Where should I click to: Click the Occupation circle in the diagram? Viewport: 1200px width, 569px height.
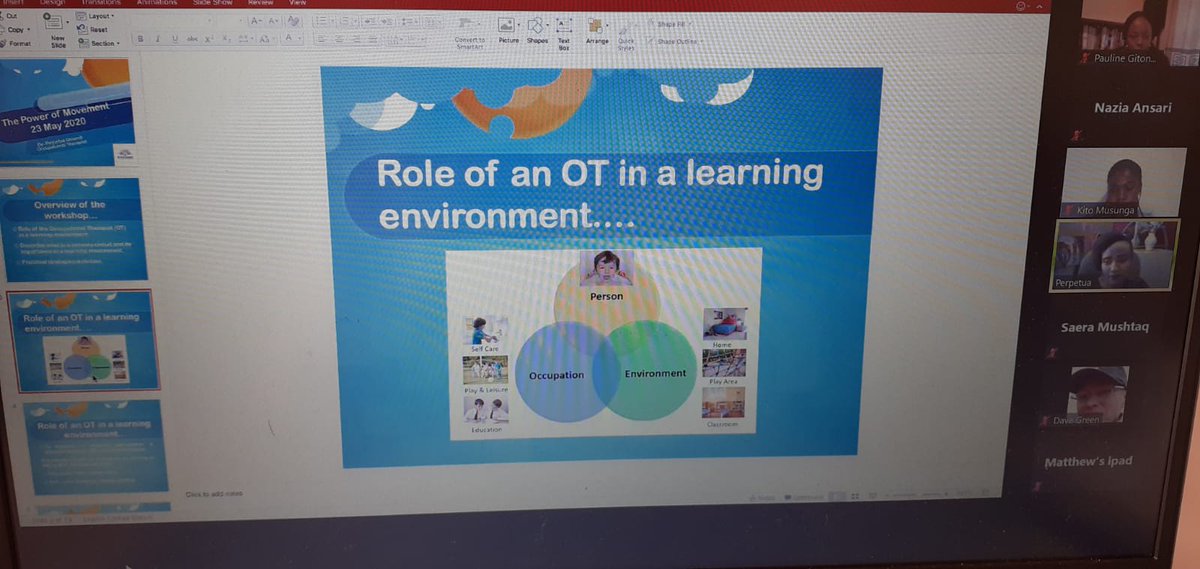click(565, 374)
